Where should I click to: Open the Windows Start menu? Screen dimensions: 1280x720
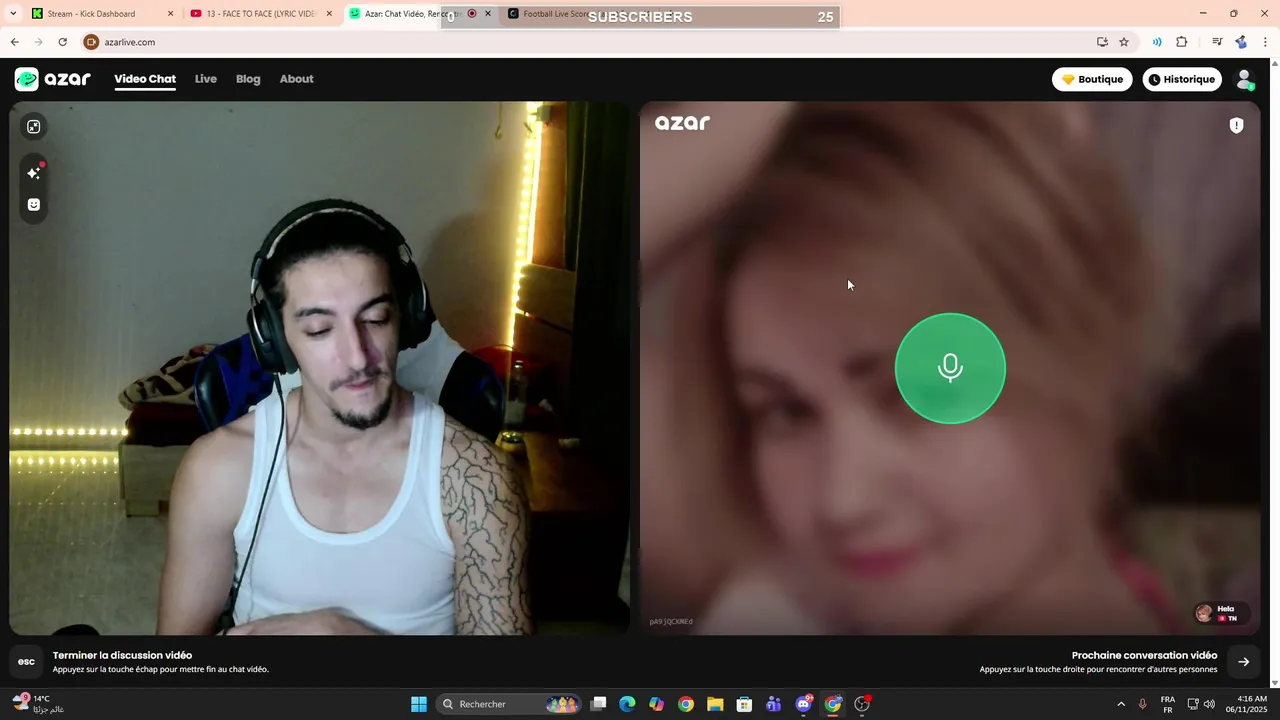[x=419, y=704]
